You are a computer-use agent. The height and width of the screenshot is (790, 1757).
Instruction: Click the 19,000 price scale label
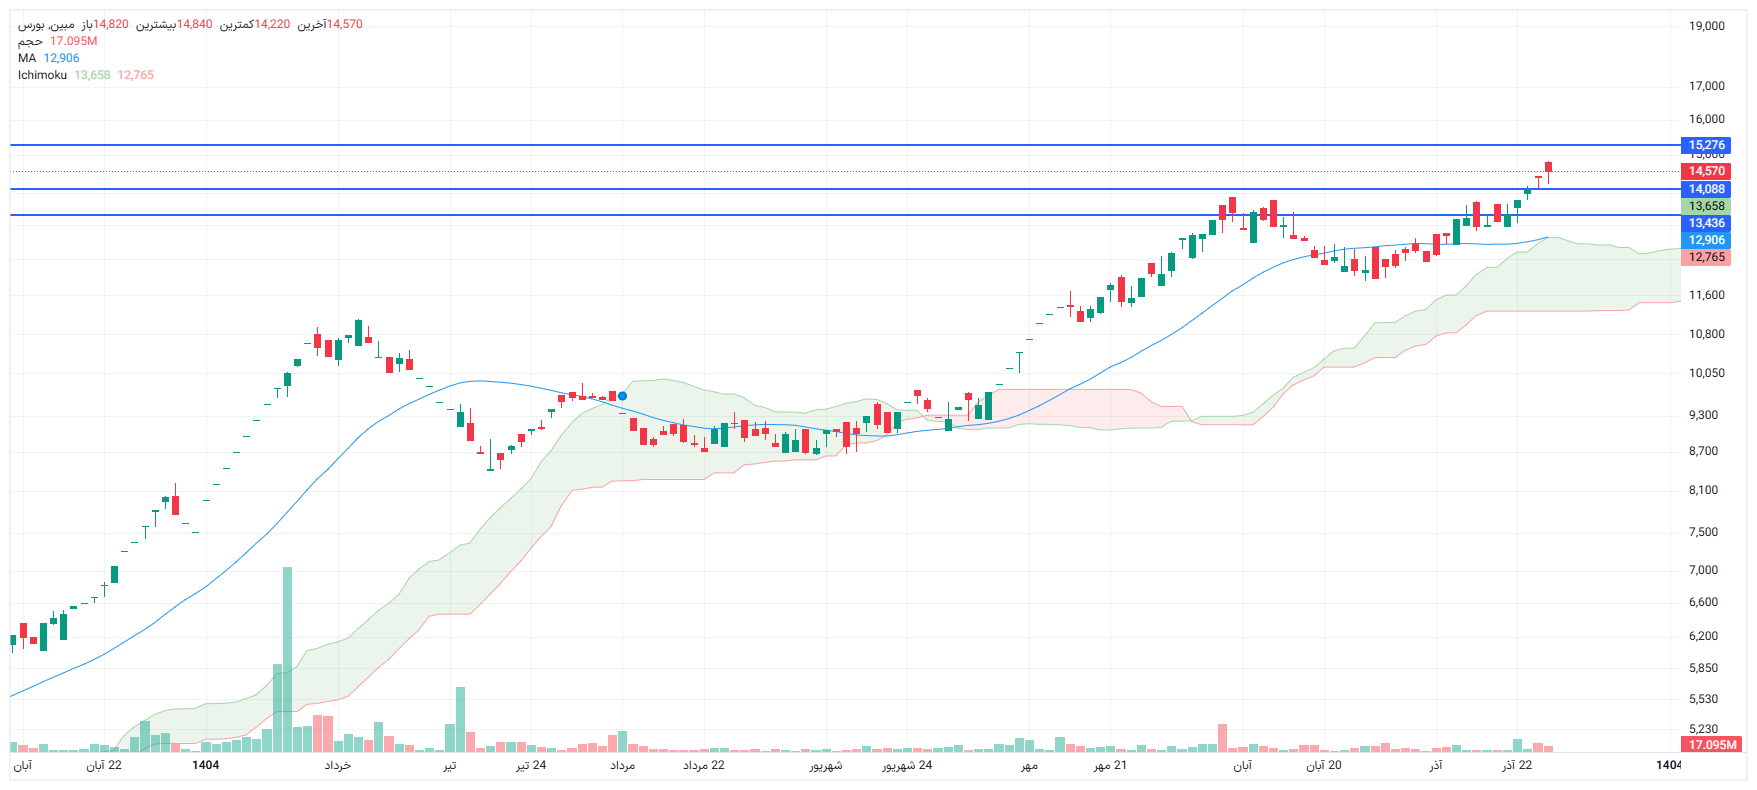pyautogui.click(x=1706, y=26)
